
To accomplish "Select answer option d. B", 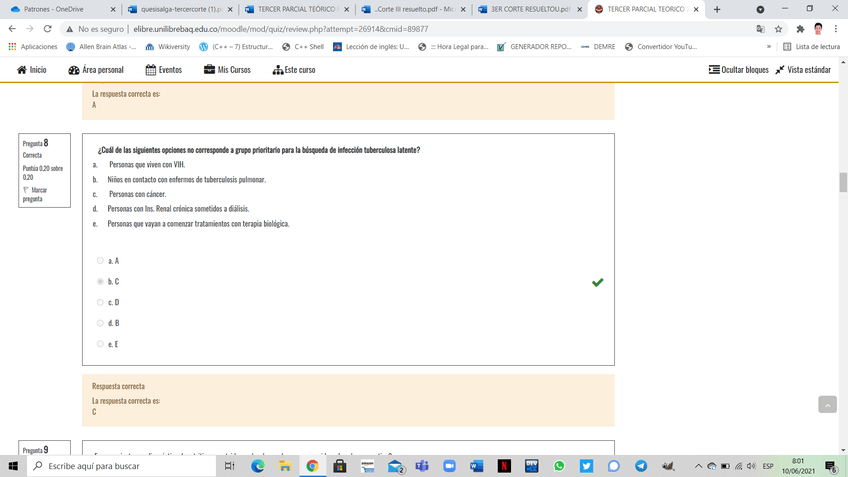I will (100, 323).
